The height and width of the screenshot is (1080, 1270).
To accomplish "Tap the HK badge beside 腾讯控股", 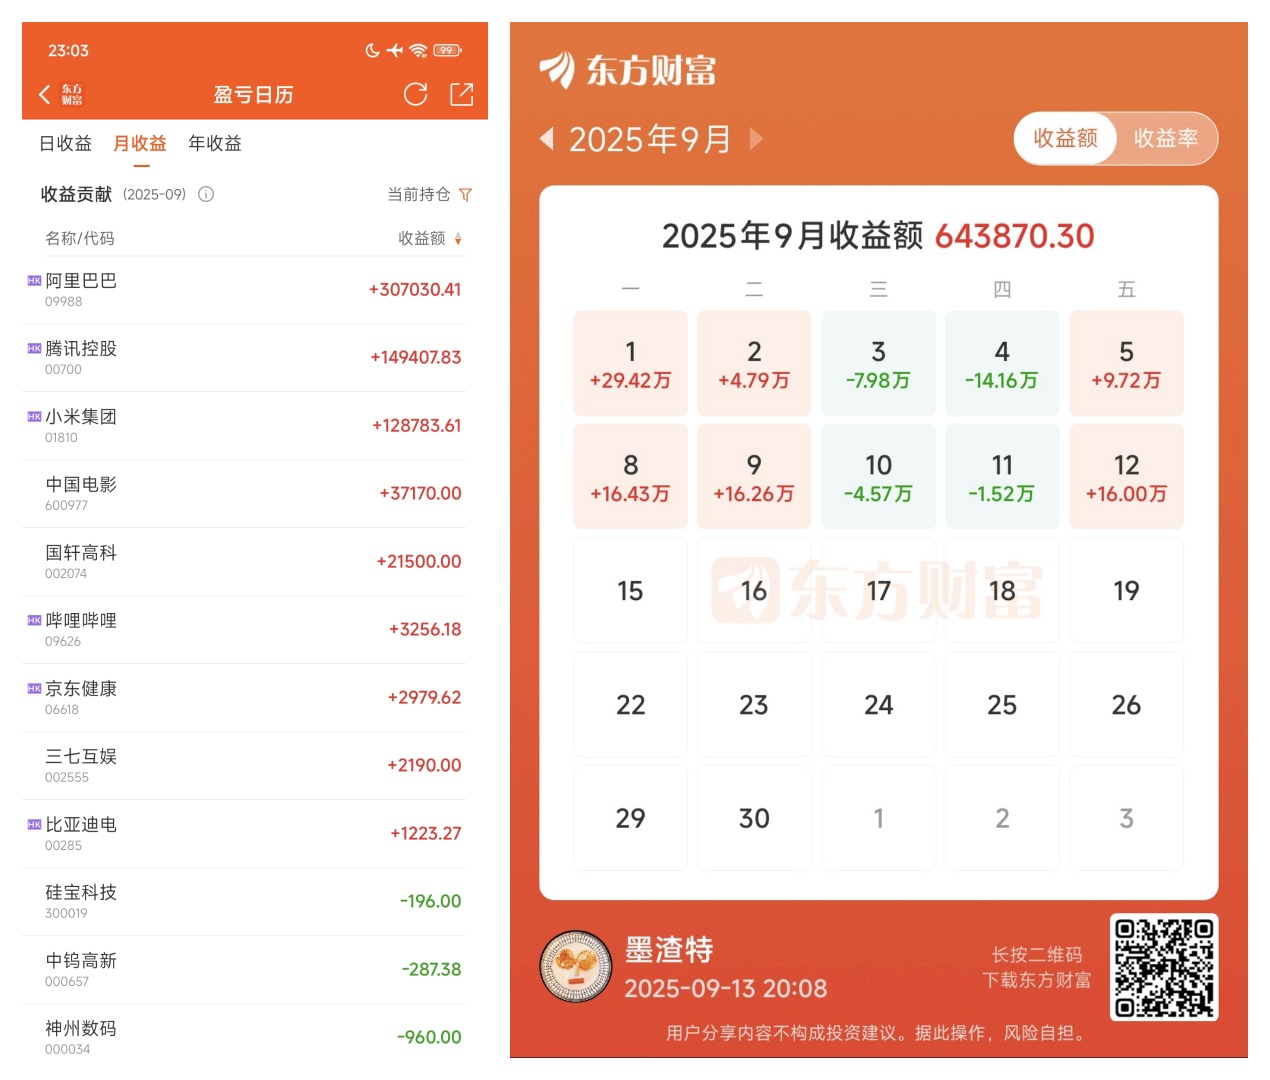I will [x=34, y=349].
